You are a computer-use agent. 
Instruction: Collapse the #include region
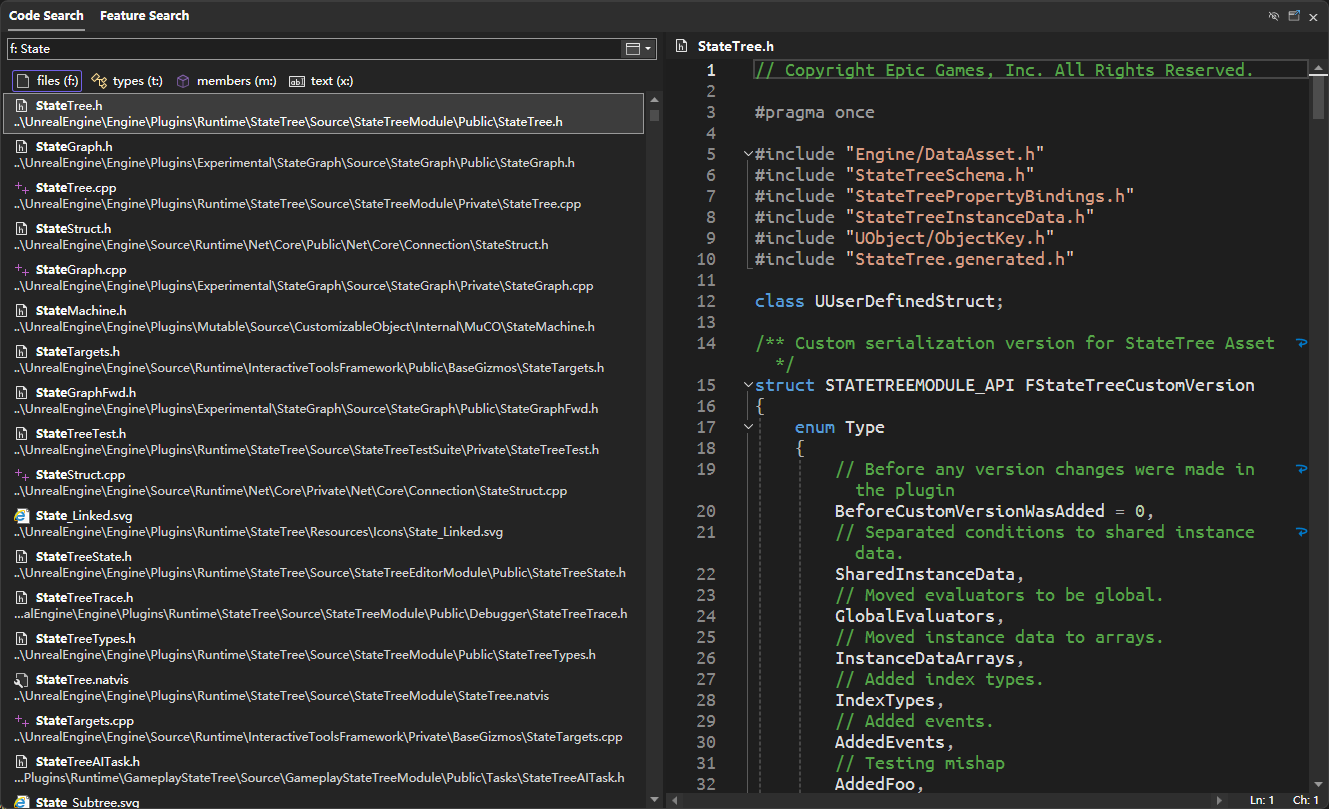tap(748, 155)
